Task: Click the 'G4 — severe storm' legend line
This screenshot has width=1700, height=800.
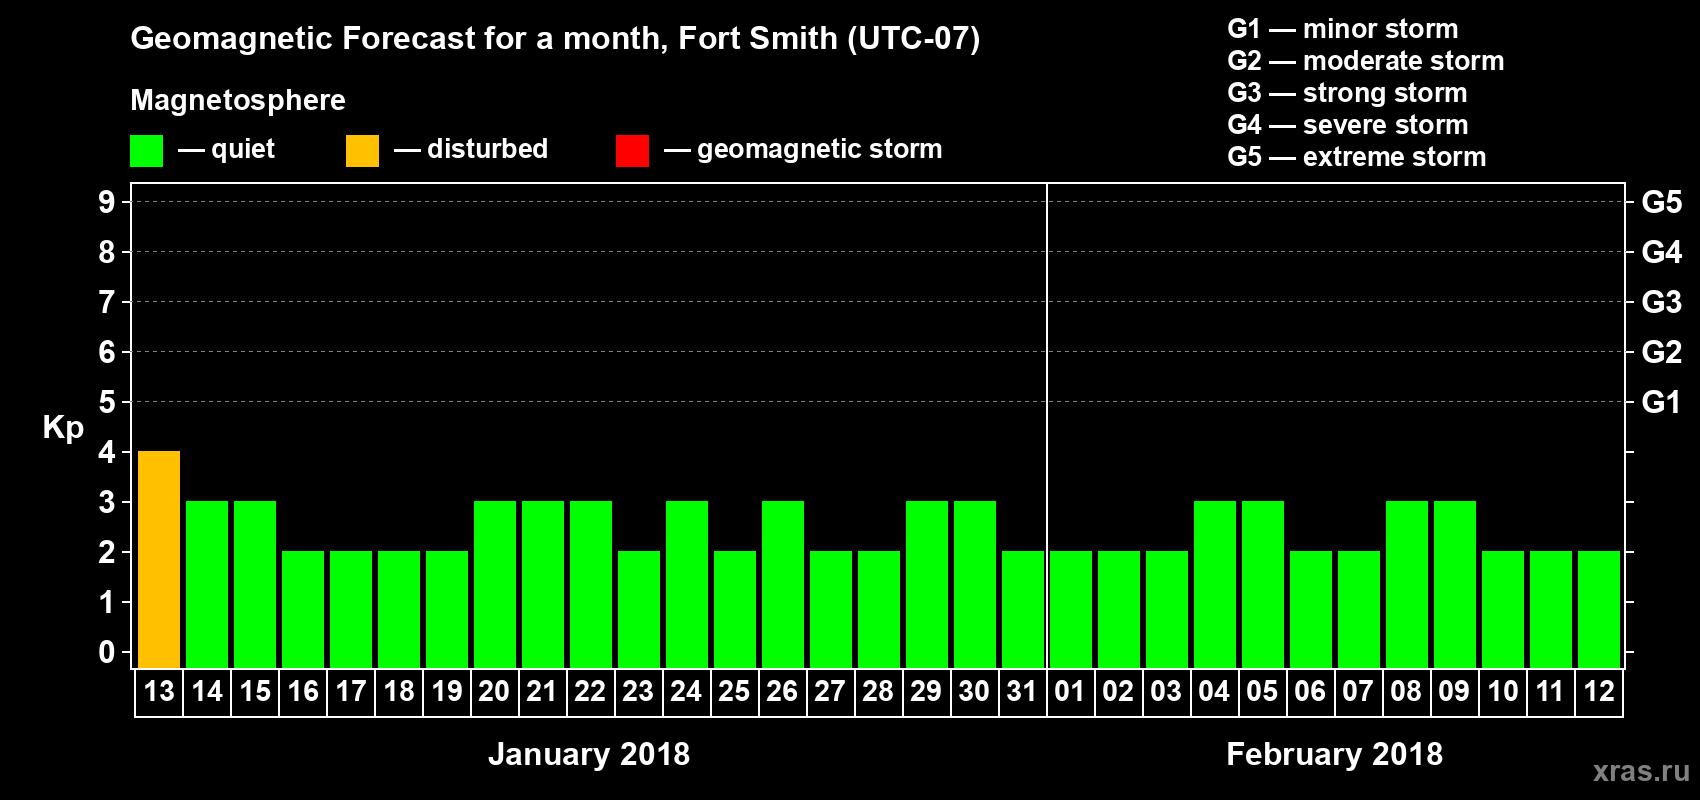Action: click(x=1348, y=125)
